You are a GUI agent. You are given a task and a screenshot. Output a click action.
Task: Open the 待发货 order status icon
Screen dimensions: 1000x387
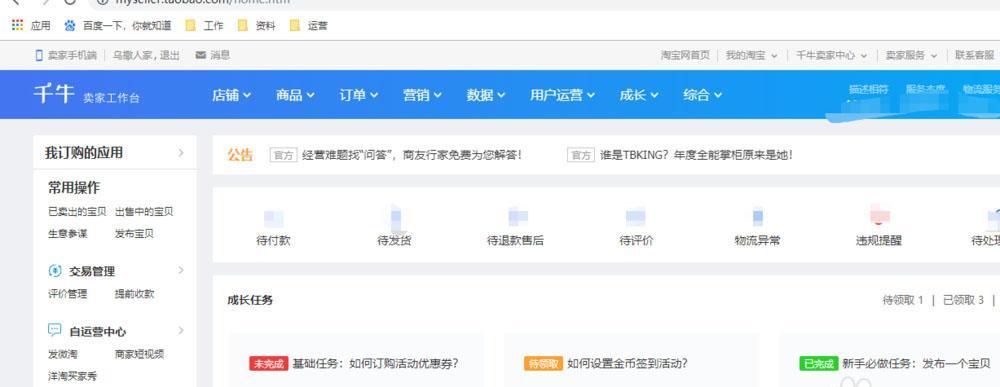(395, 218)
